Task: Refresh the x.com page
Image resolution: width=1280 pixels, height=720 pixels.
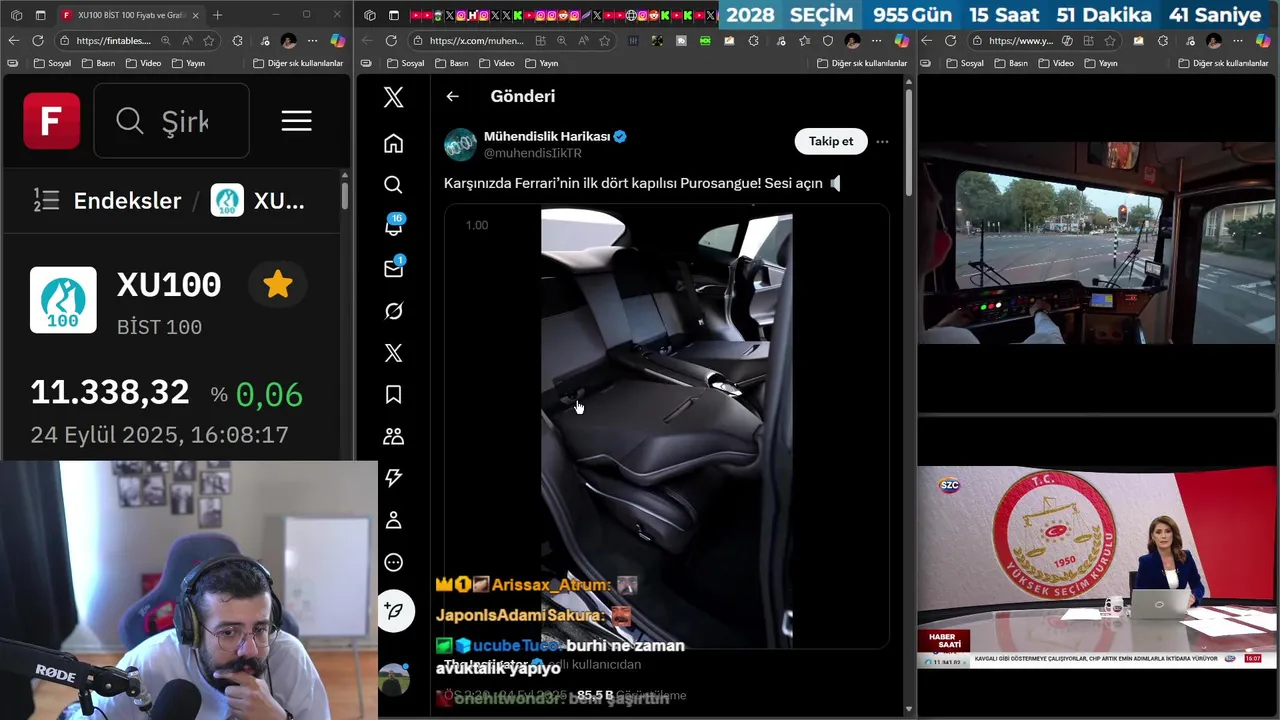Action: point(391,41)
